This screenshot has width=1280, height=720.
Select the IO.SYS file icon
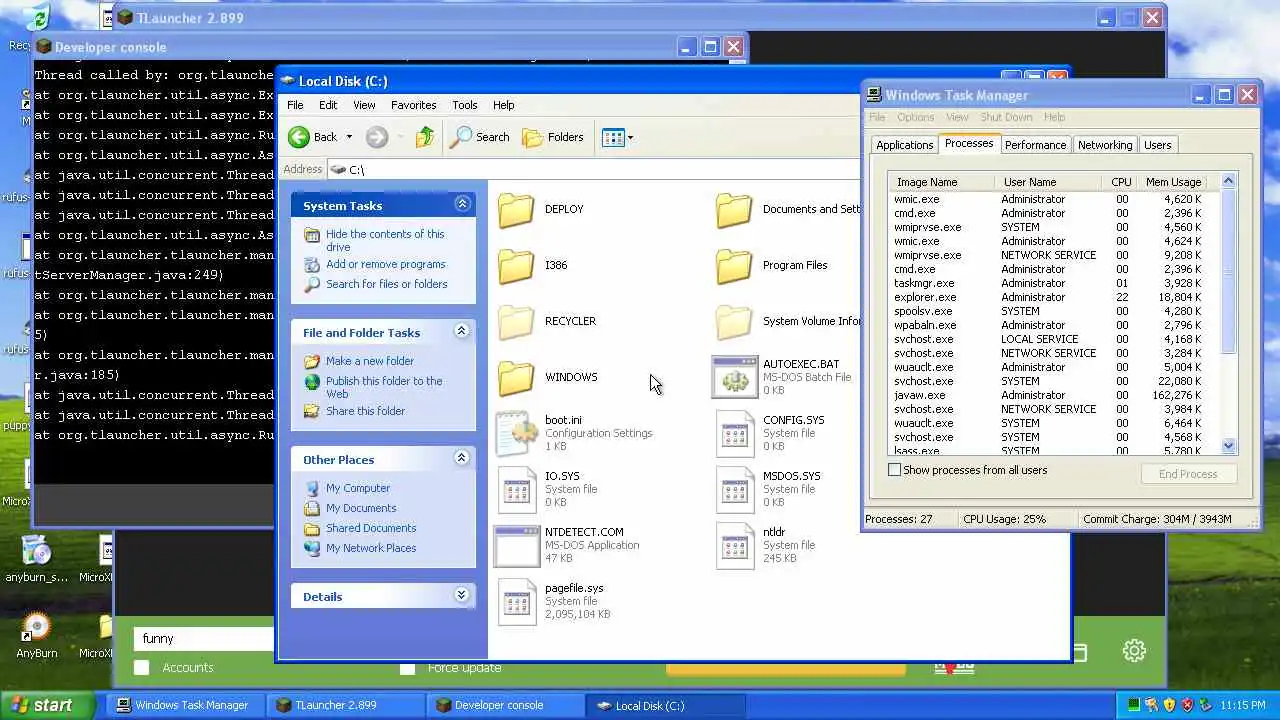click(x=517, y=489)
